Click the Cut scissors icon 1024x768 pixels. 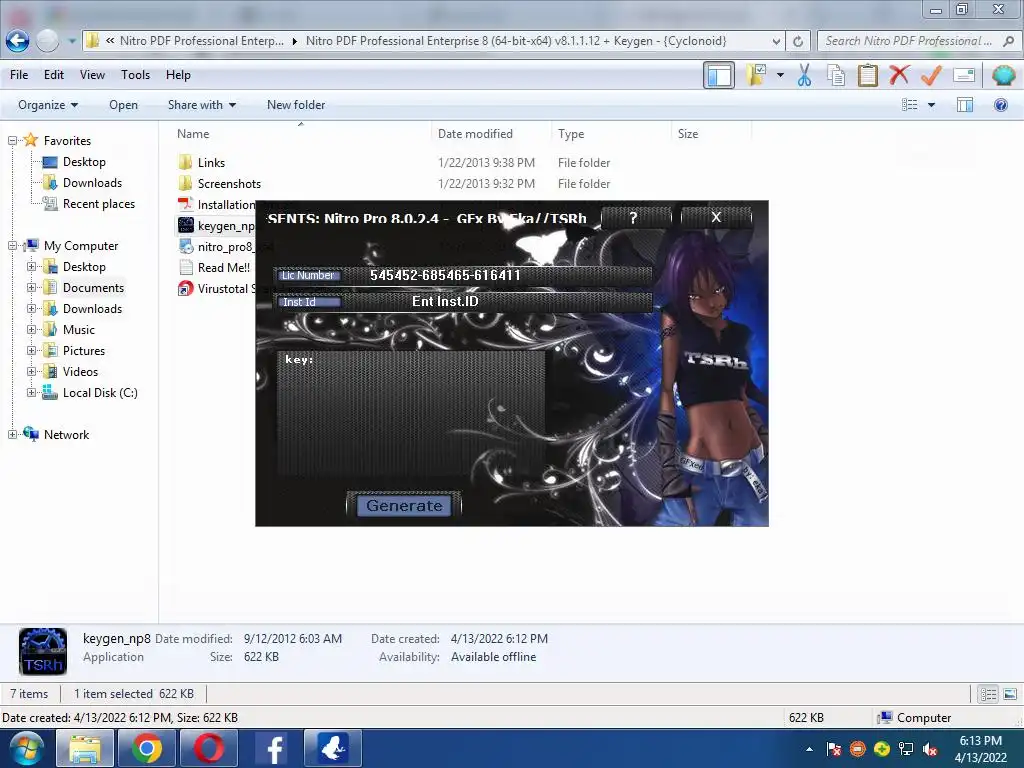805,75
